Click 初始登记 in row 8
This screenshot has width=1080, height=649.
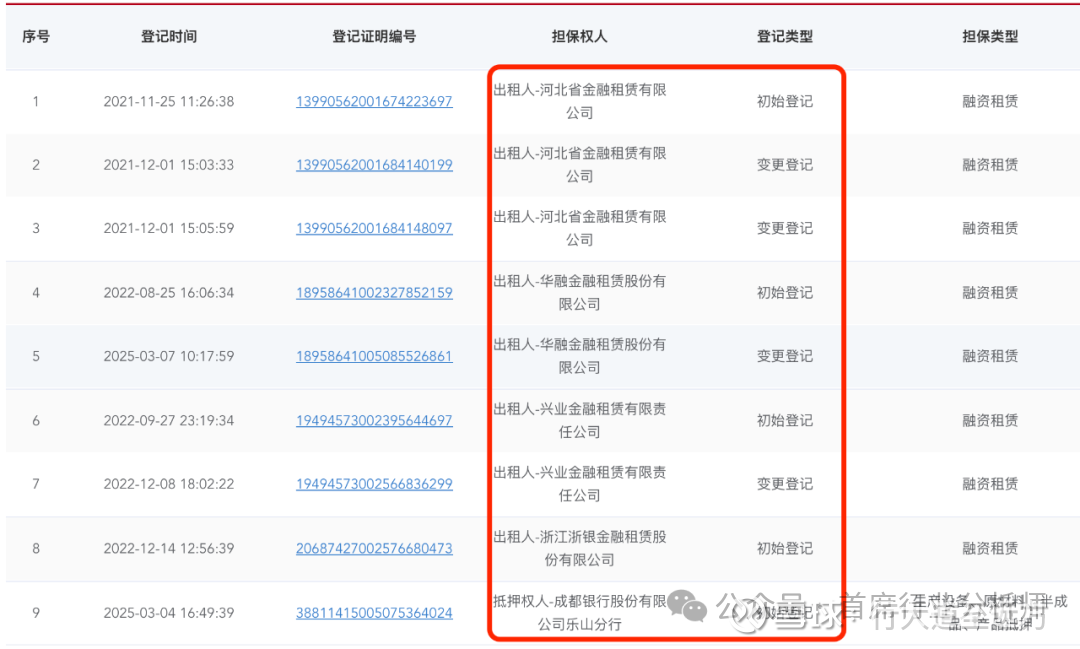coord(785,548)
